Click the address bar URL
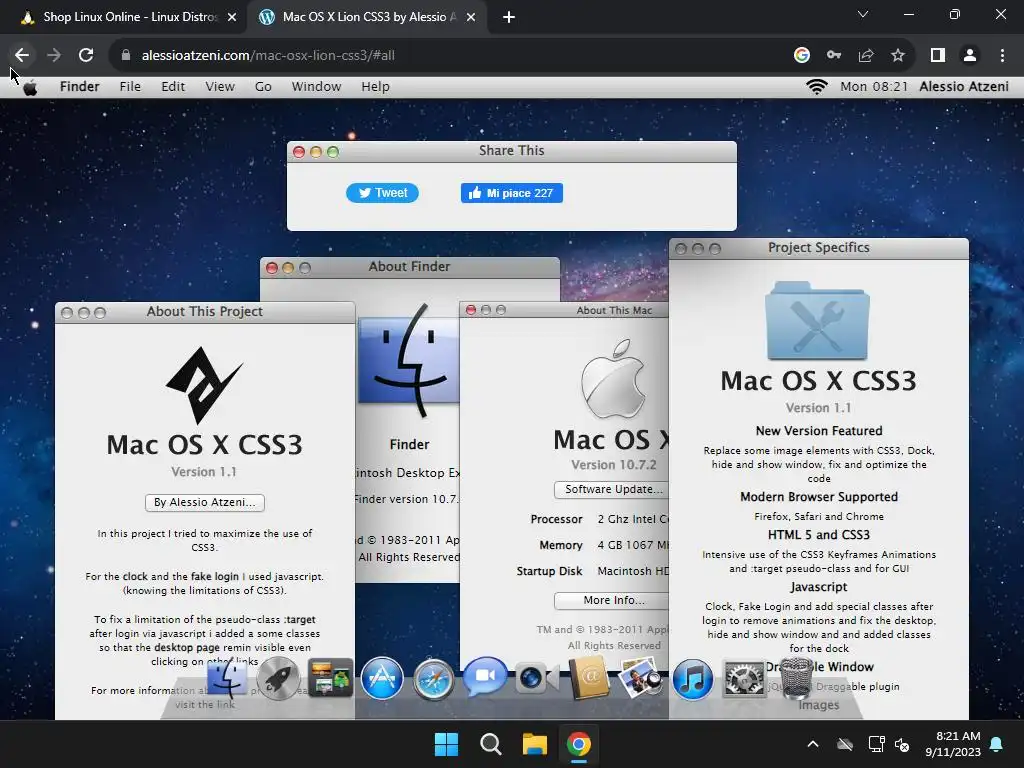1024x768 pixels. click(x=268, y=56)
